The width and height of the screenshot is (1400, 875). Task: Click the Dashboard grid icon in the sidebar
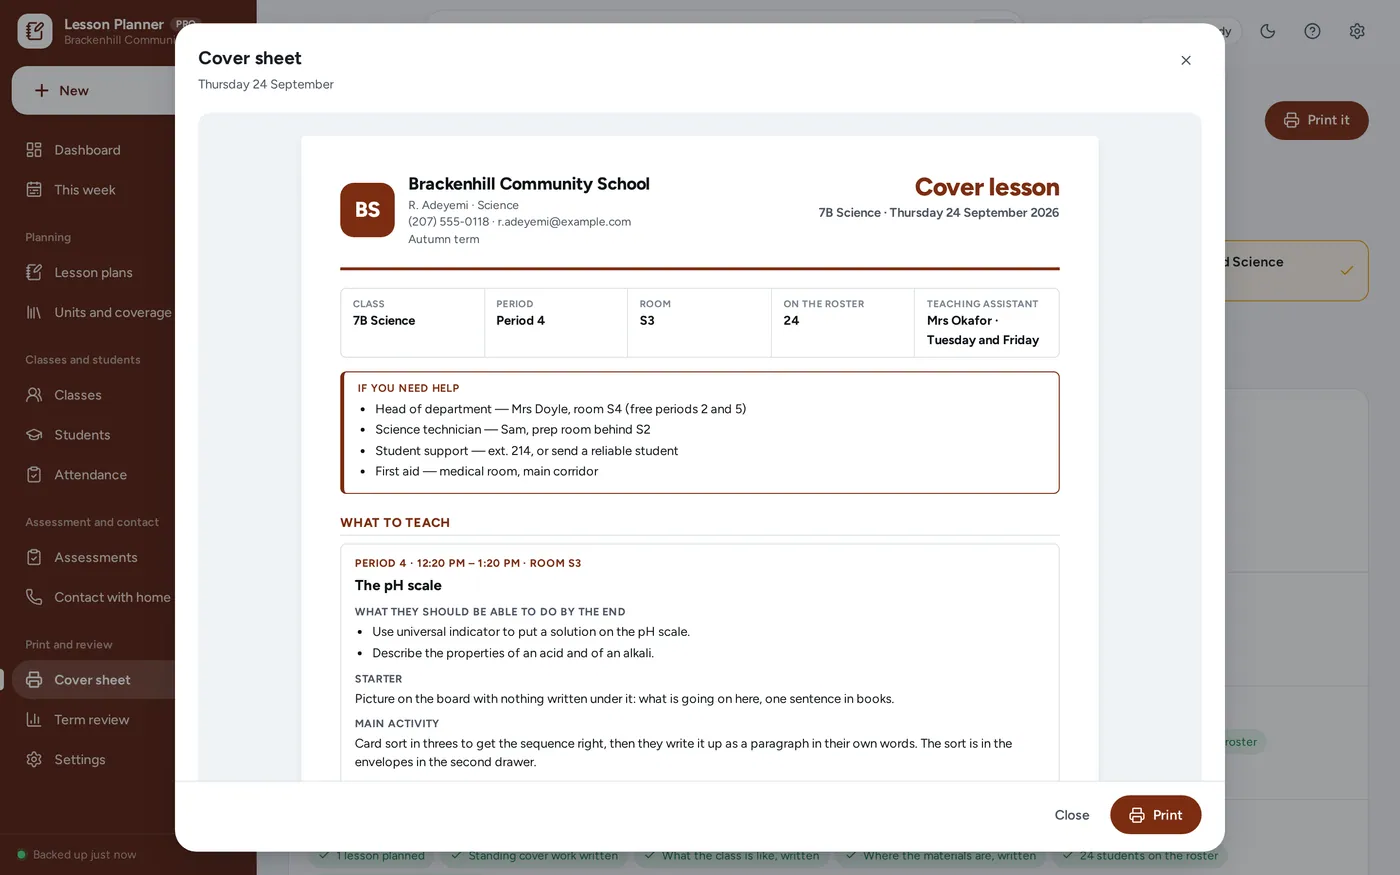[34, 150]
